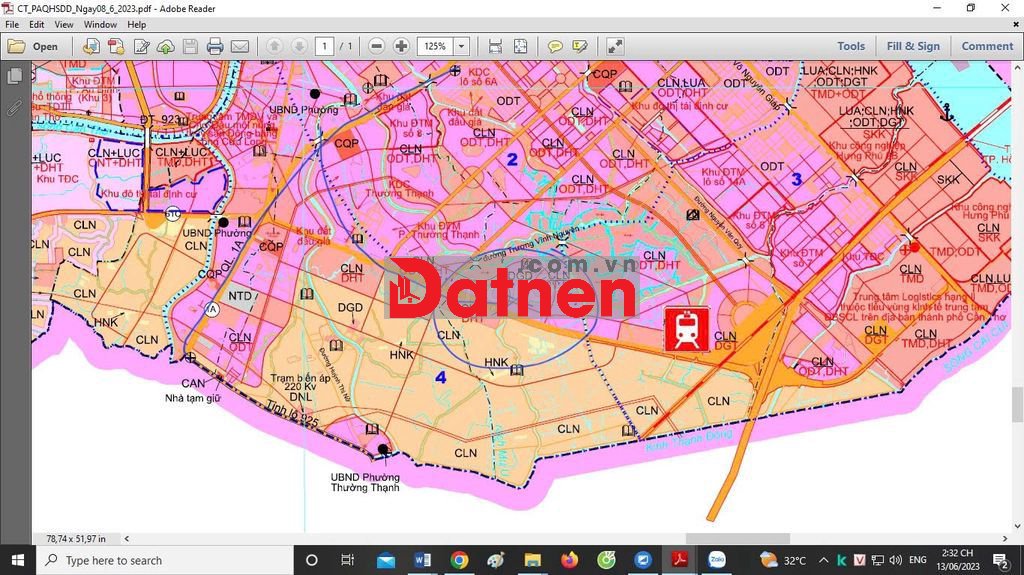Viewport: 1024px width, 575px height.
Task: Click the page number input field
Action: coord(325,46)
